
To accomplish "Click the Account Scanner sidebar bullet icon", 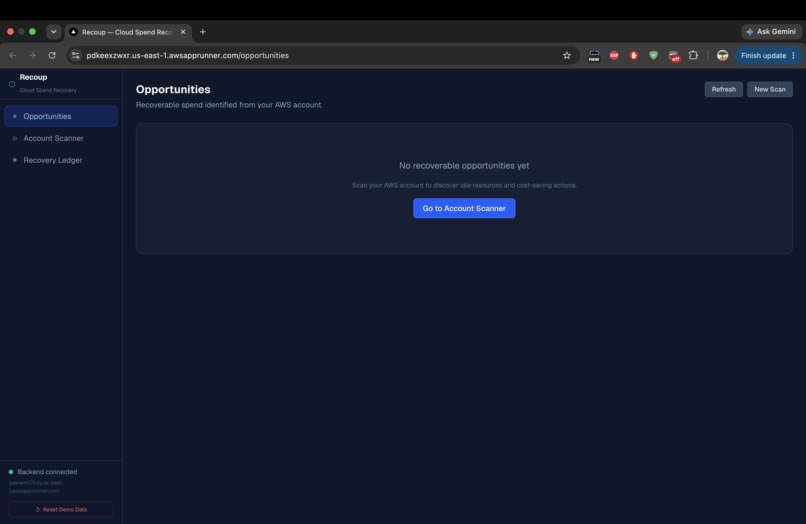I will point(14,138).
